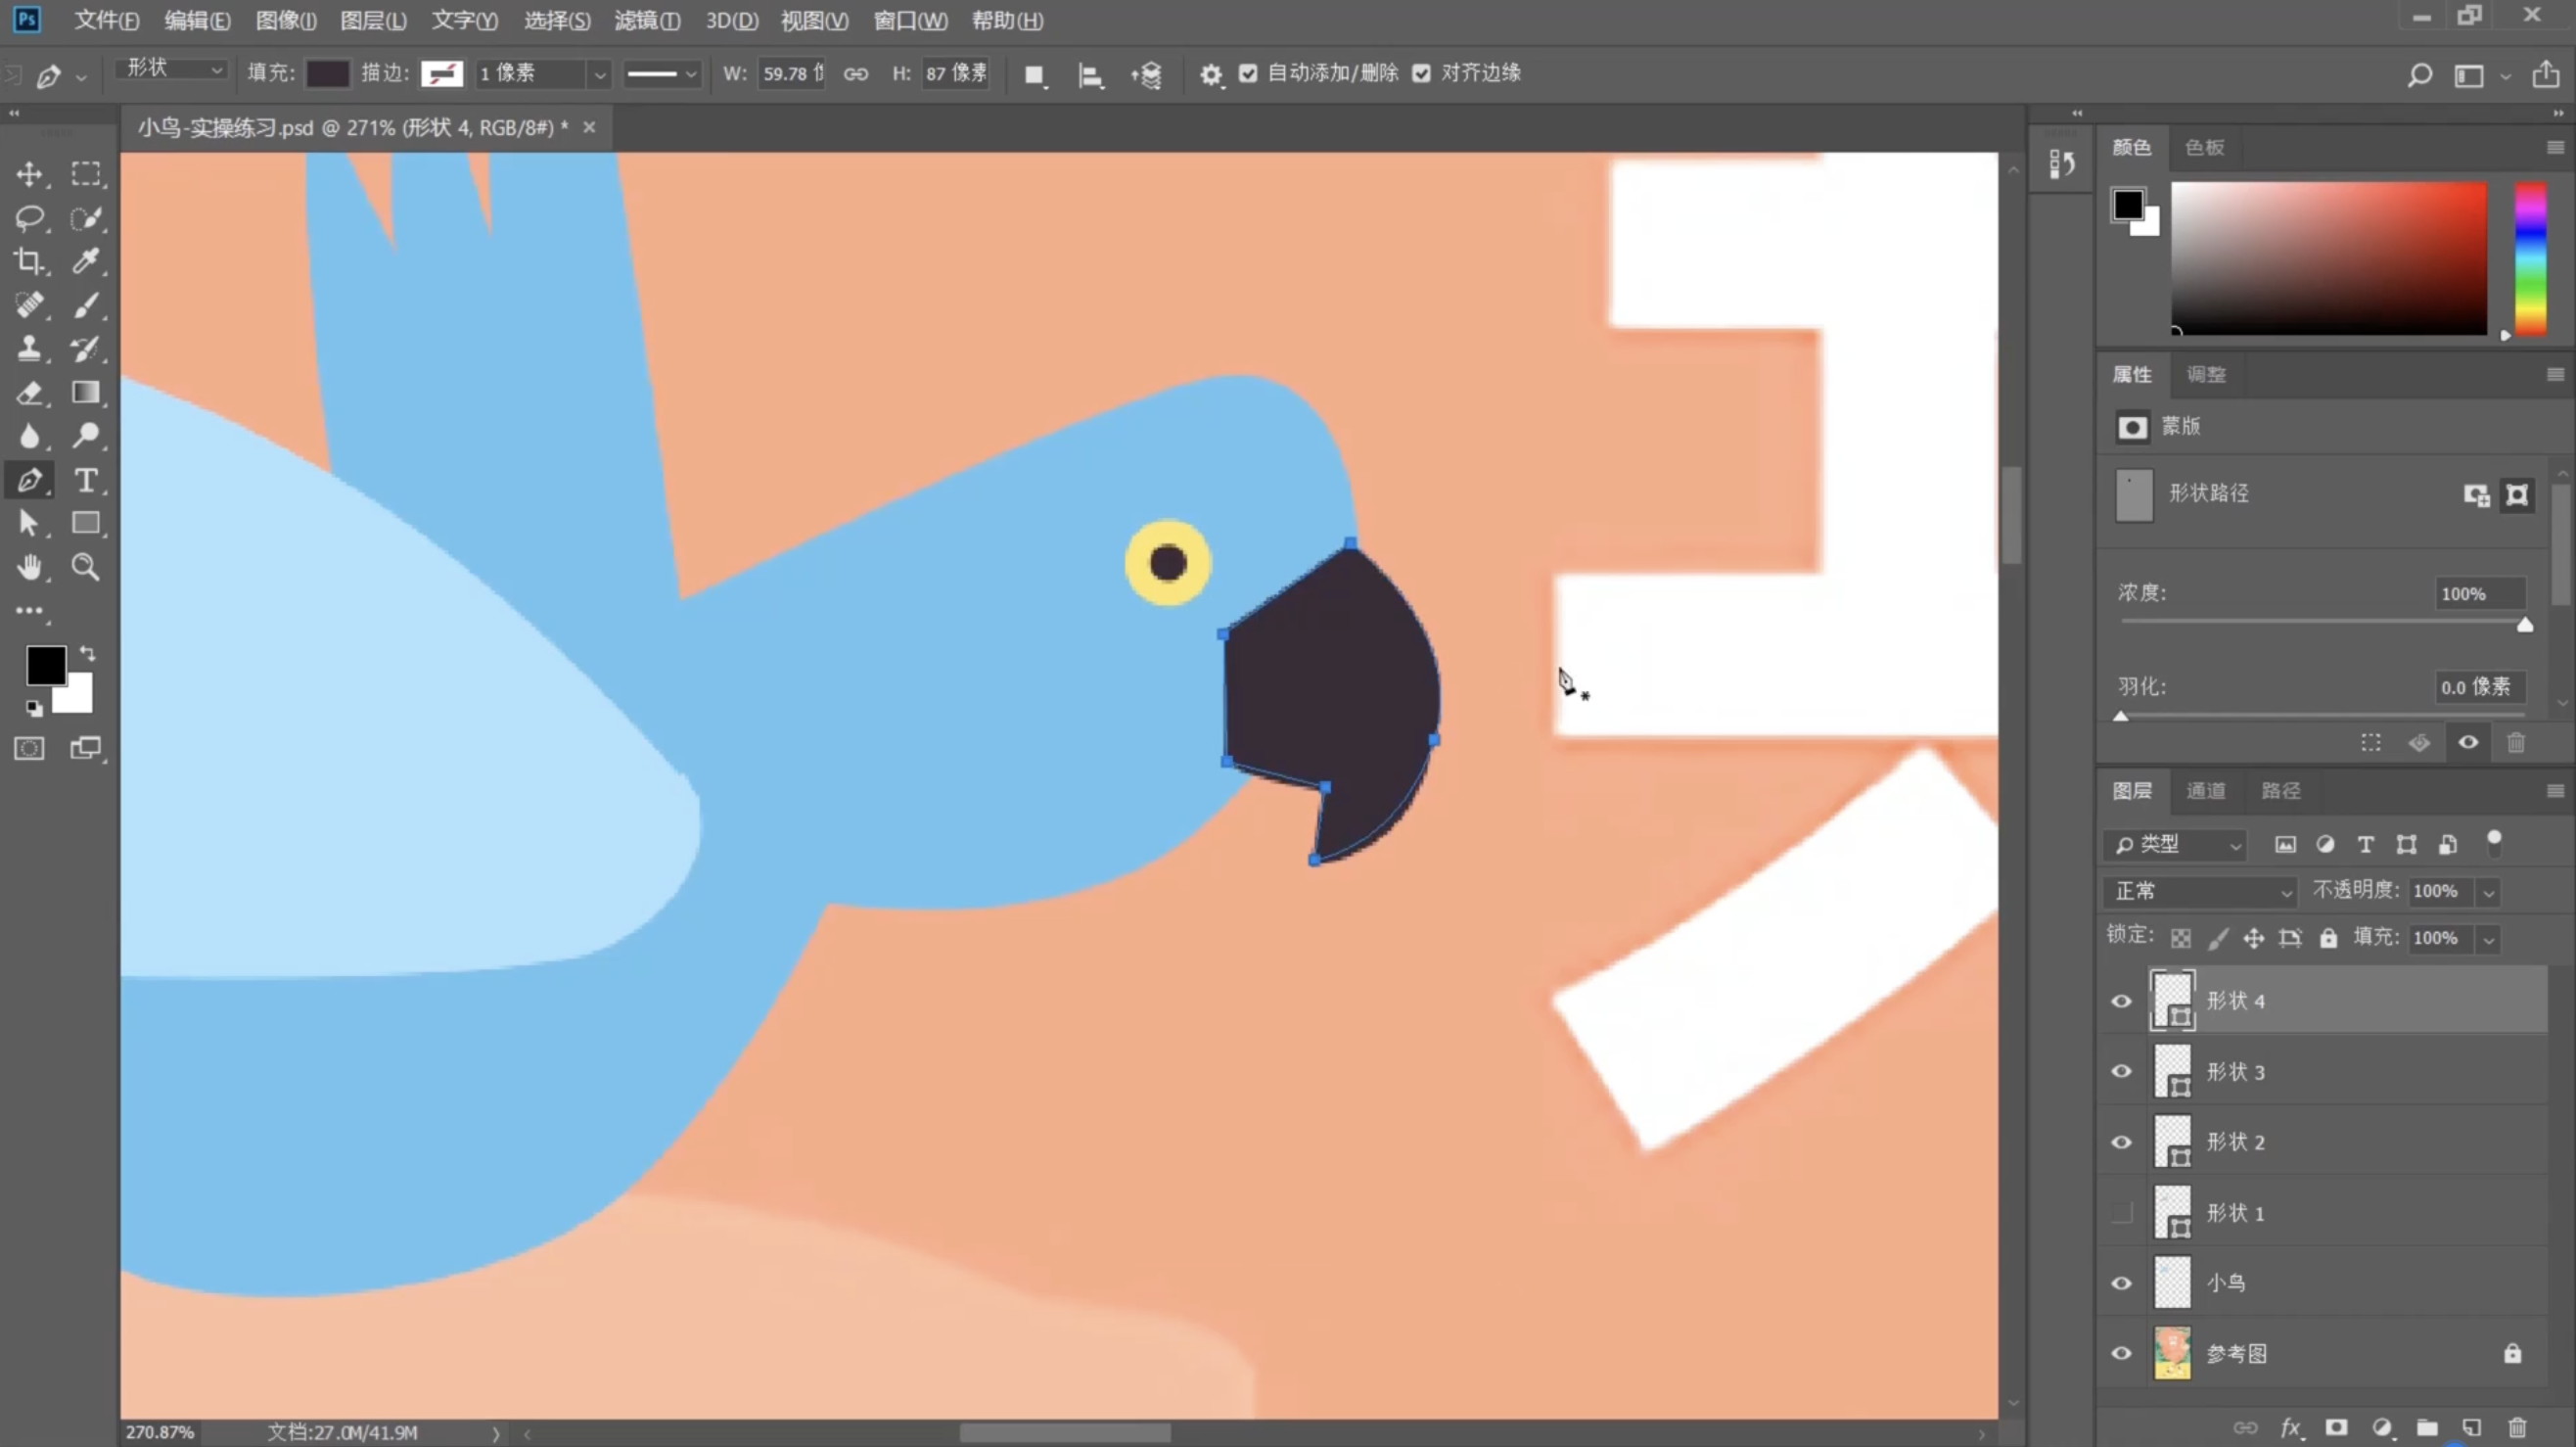Viewport: 2576px width, 1447px height.
Task: Open the 滤镜 menu
Action: point(647,20)
